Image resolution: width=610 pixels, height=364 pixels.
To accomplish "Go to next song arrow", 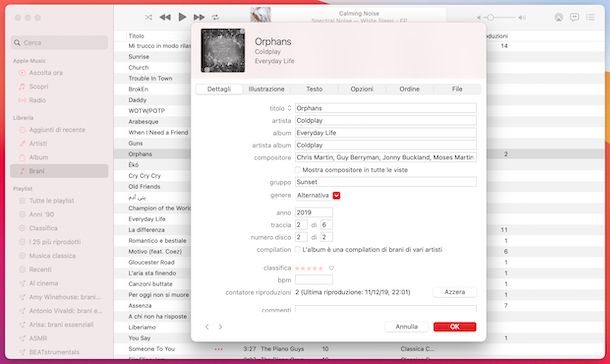I will [220, 327].
